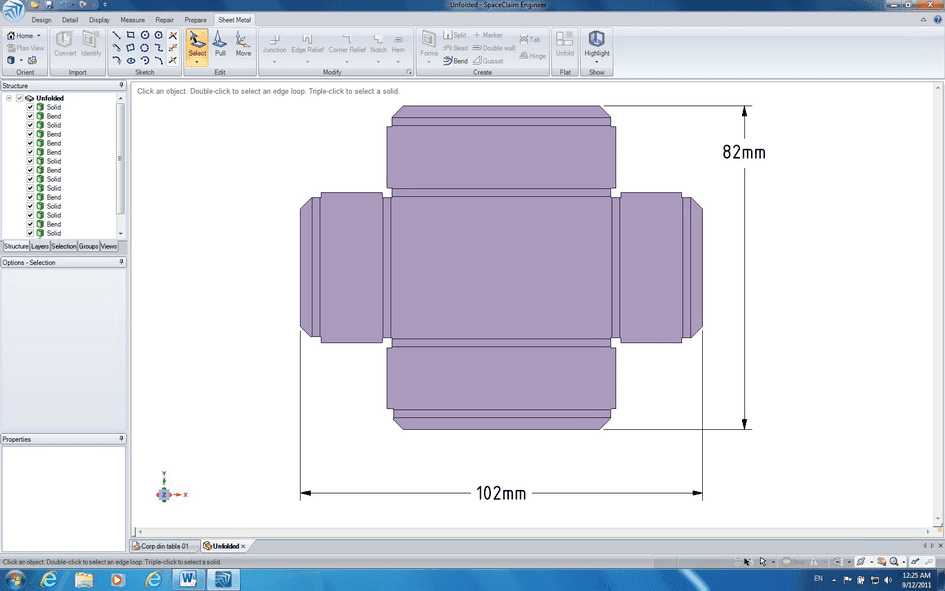Viewport: 945px width, 591px height.
Task: Select the Tangent Arc sketch tool
Action: pos(116,60)
